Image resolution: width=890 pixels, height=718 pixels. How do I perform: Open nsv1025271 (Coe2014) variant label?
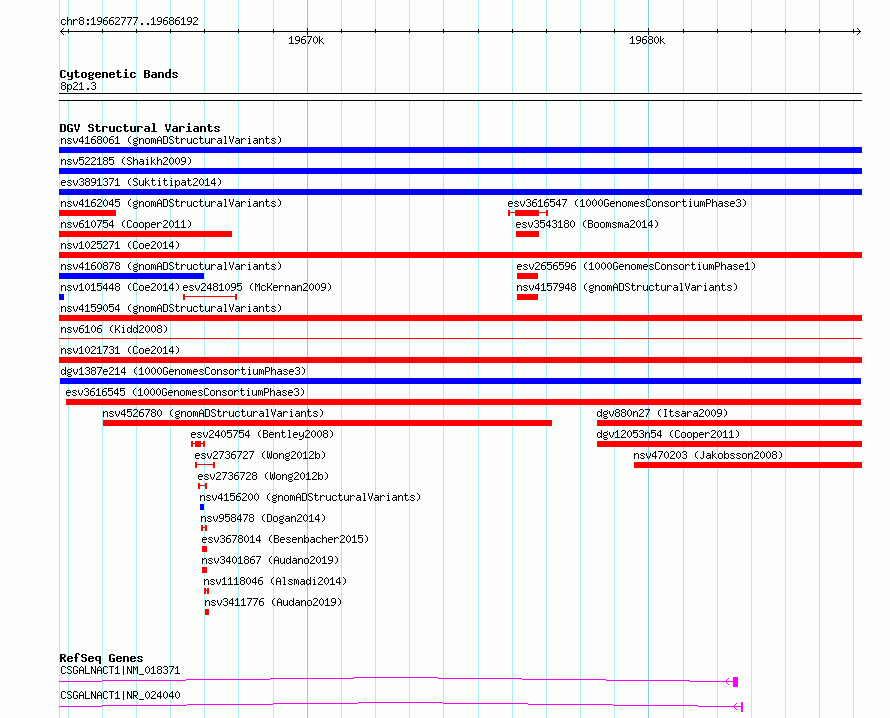tap(120, 245)
